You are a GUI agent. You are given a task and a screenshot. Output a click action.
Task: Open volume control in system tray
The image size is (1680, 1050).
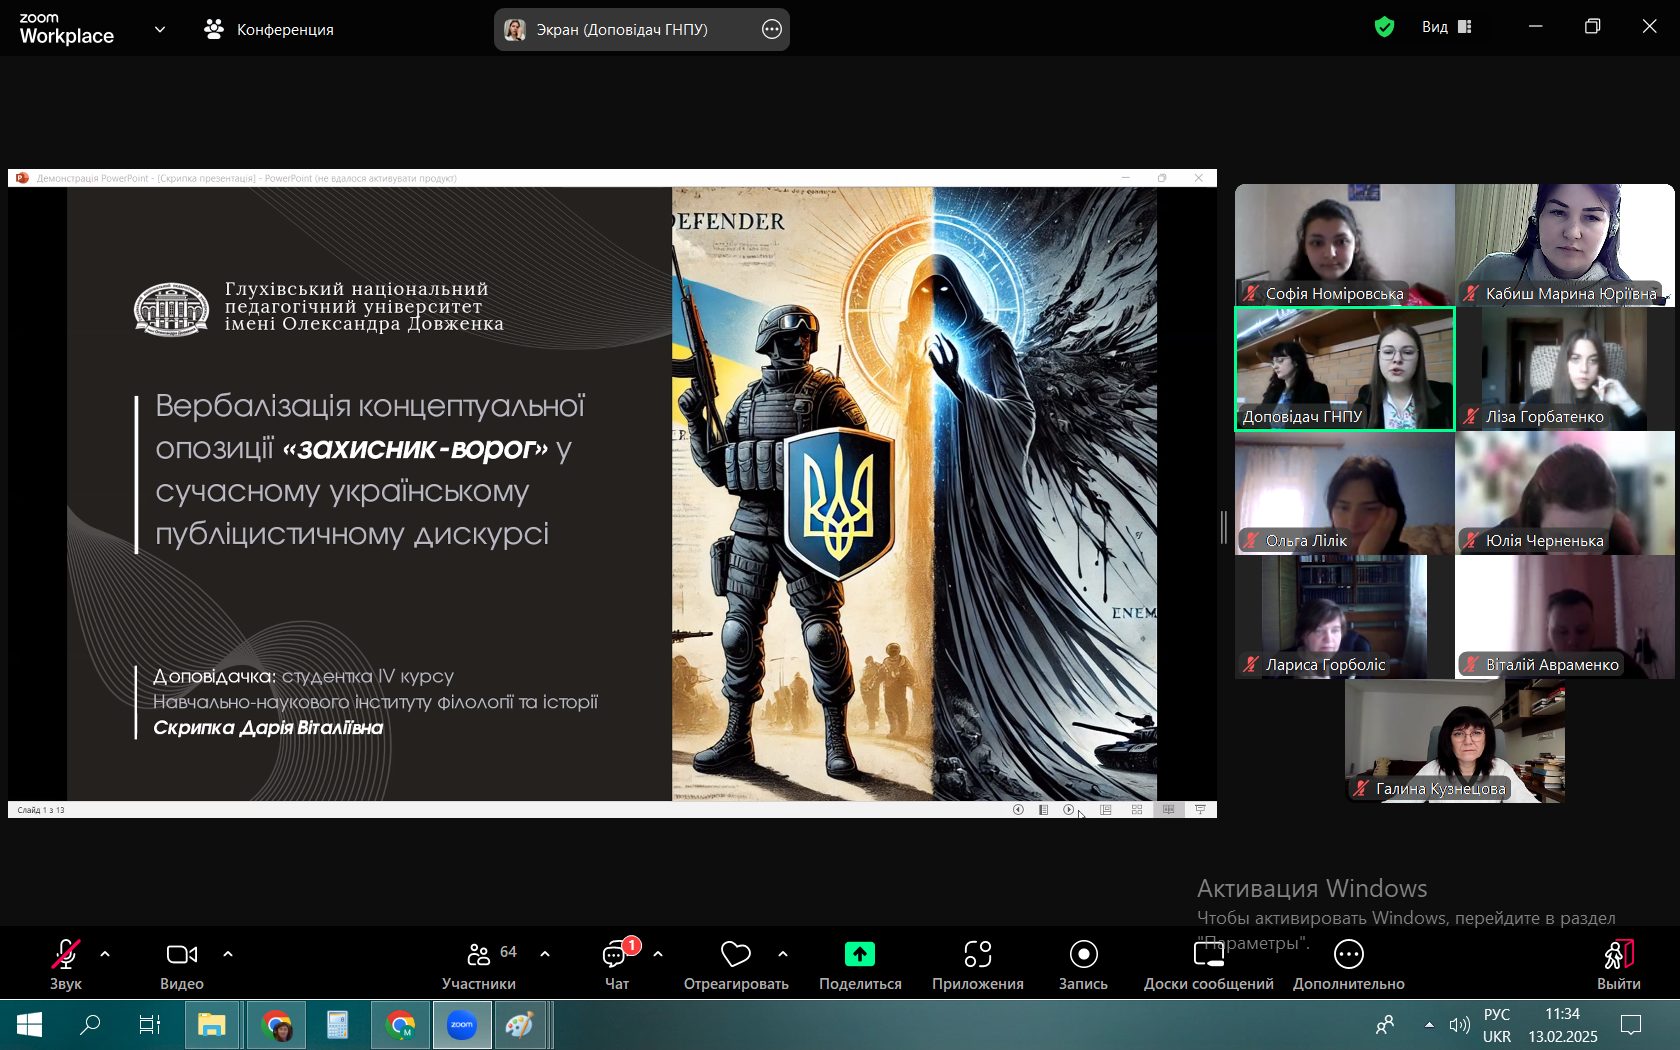coord(1459,1025)
